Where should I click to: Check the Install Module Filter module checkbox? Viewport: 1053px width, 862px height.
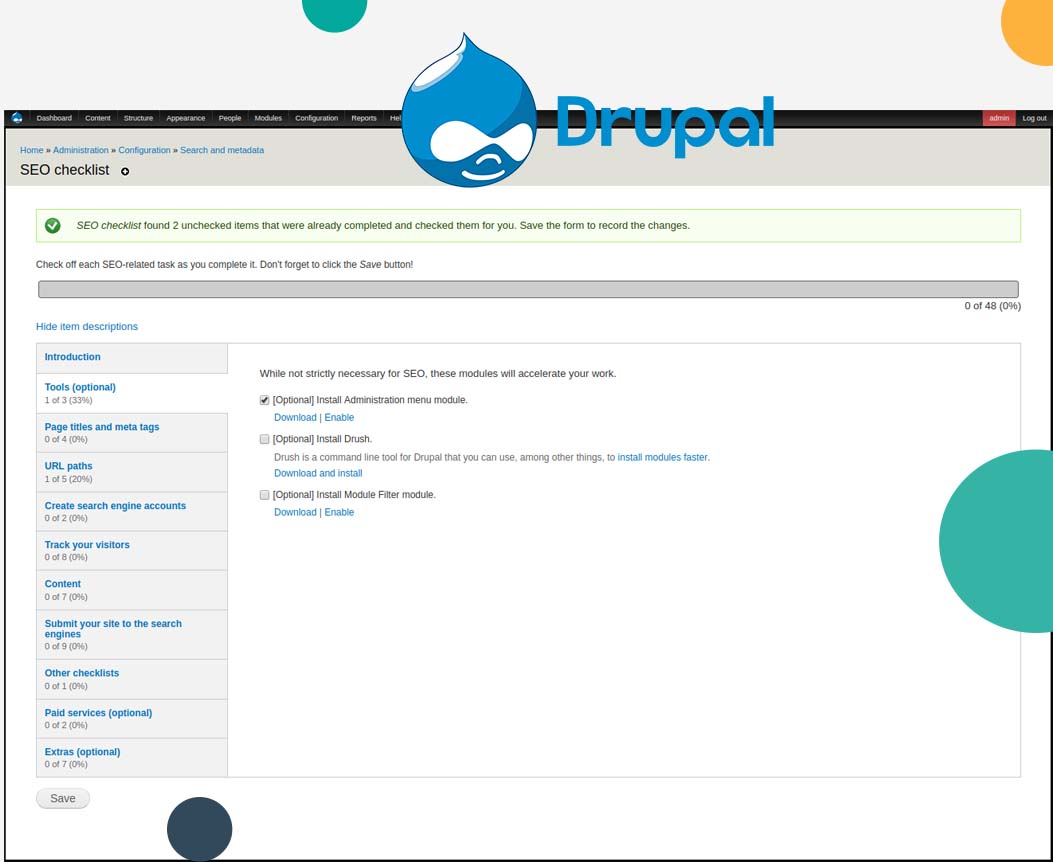coord(265,495)
